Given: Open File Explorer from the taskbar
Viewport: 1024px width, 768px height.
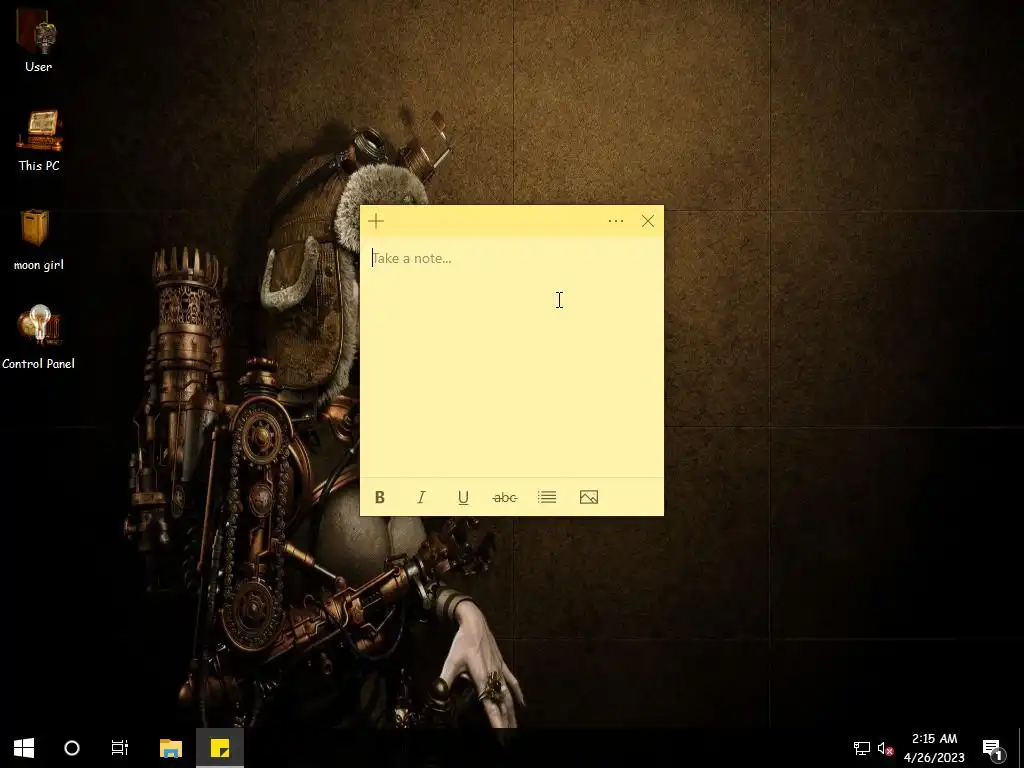Looking at the screenshot, I should click(x=171, y=748).
